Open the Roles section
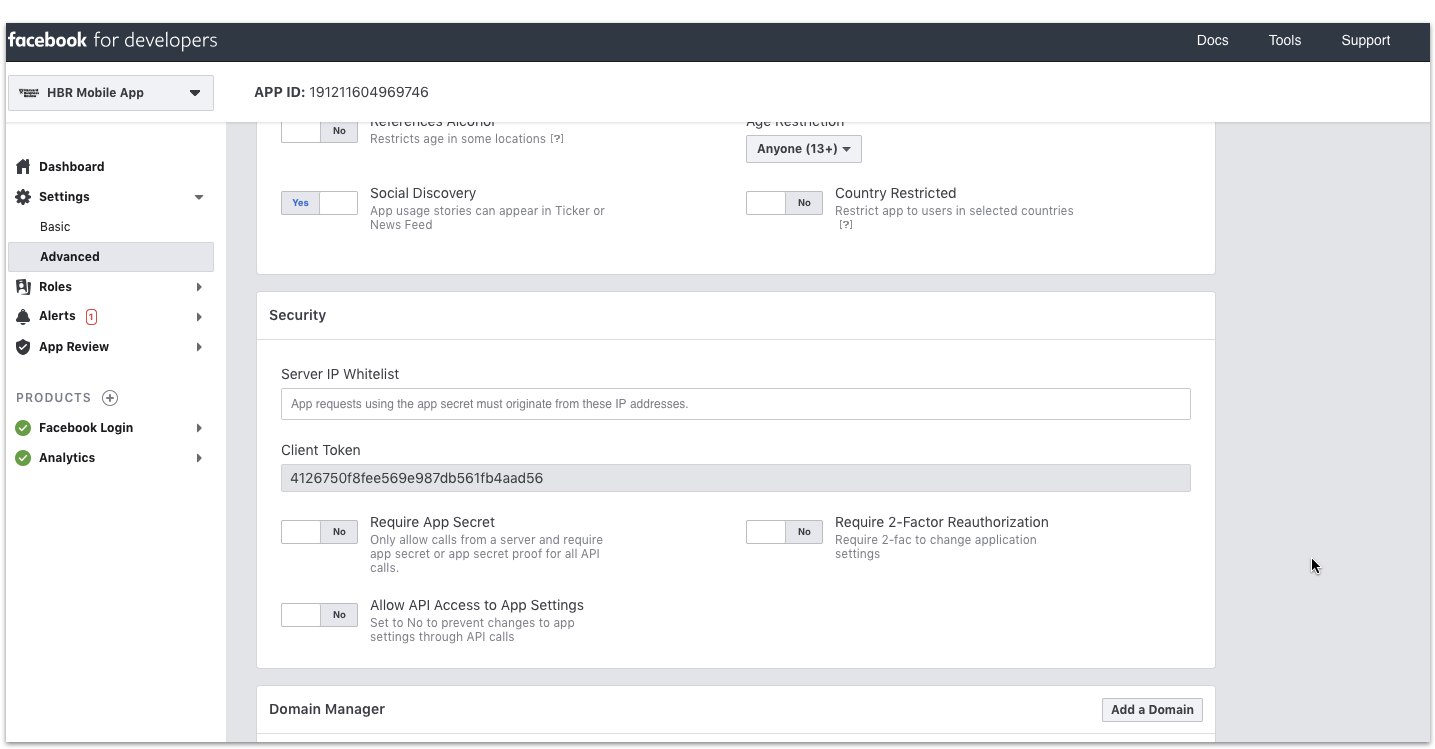Screen dimensions: 1435x749 55,287
